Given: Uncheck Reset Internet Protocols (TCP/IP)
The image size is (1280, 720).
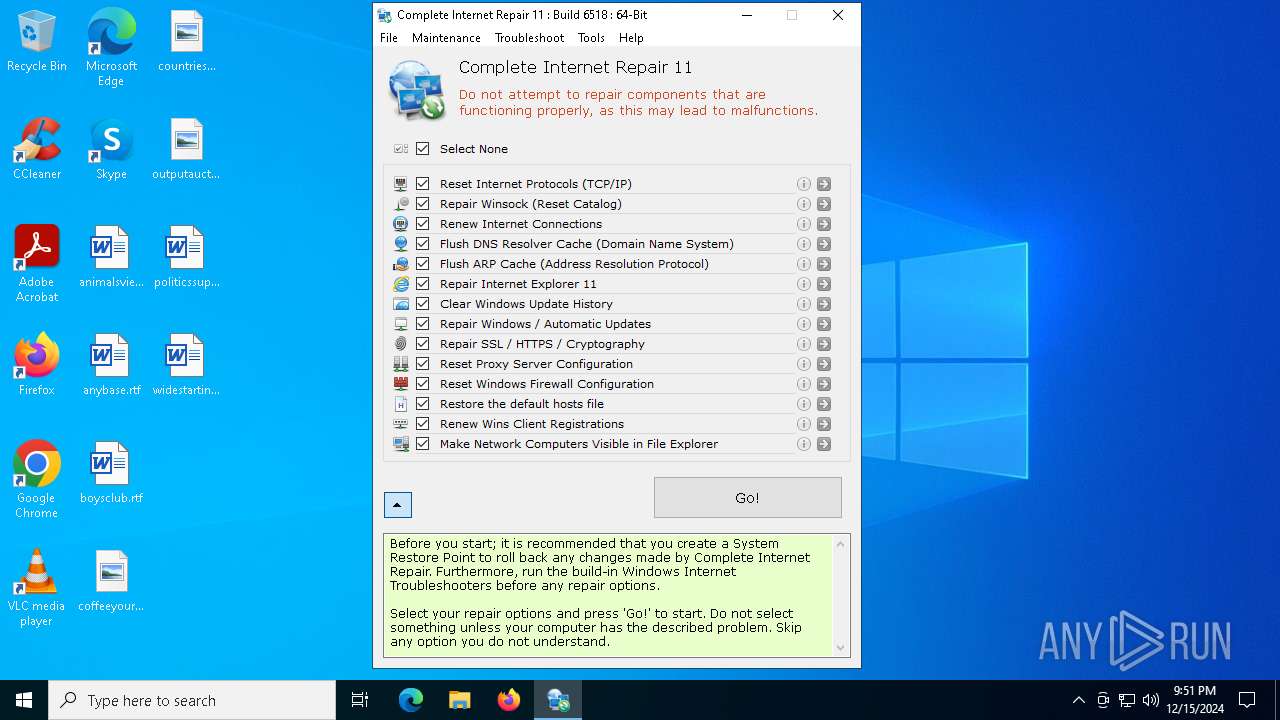Looking at the screenshot, I should pyautogui.click(x=423, y=184).
